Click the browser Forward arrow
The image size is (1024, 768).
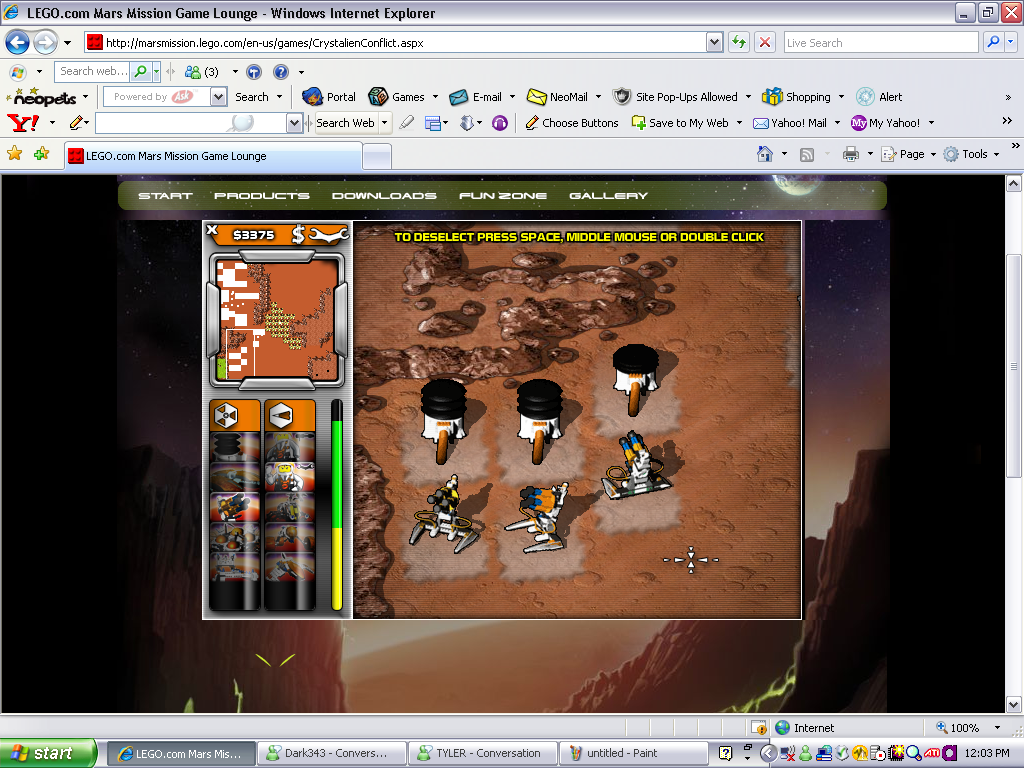[x=45, y=42]
